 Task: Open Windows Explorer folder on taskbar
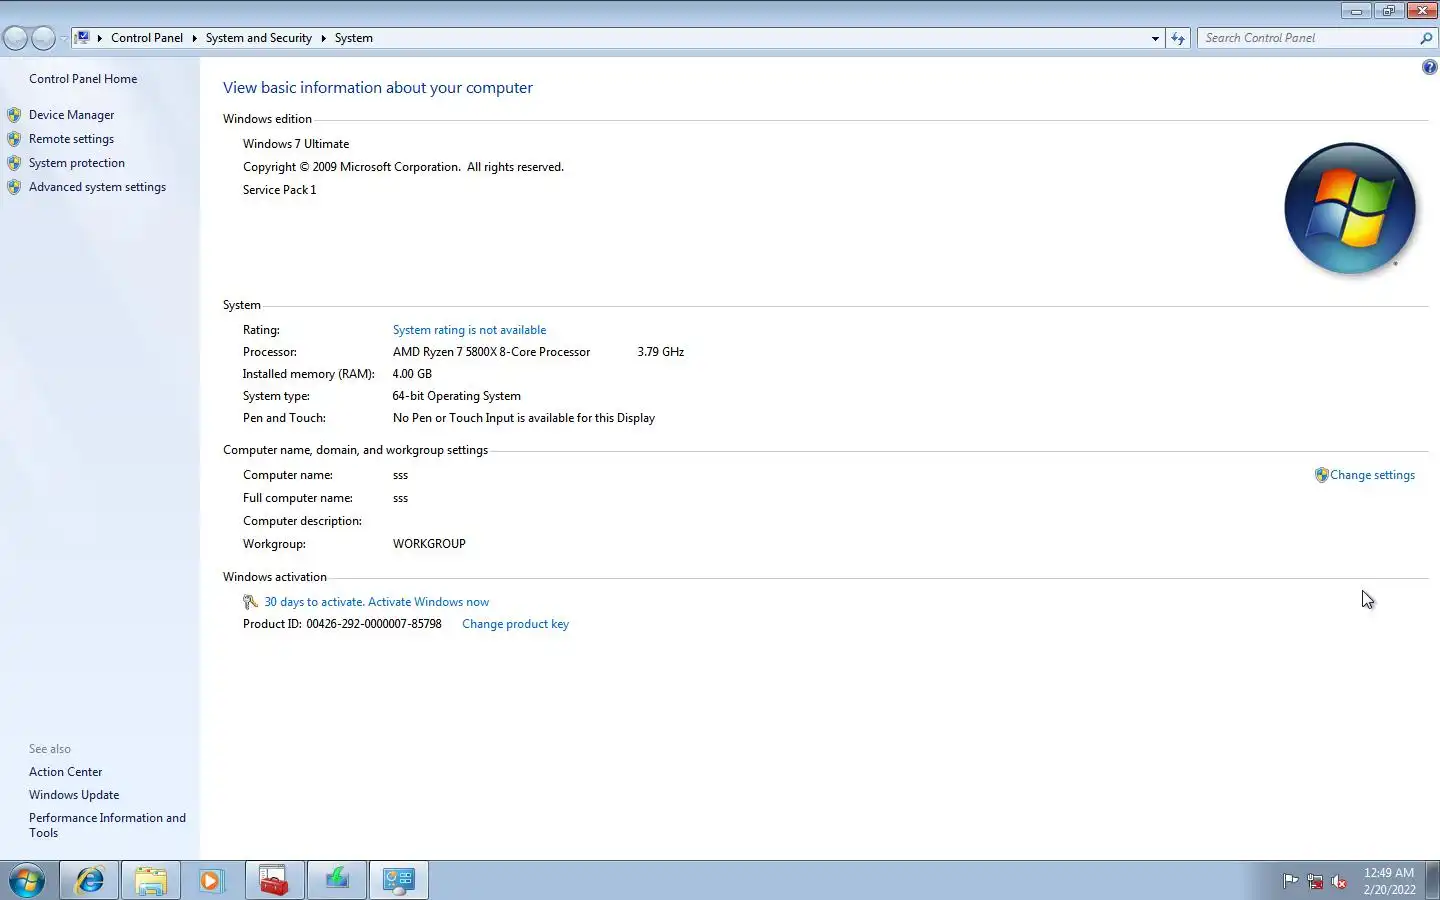pyautogui.click(x=151, y=880)
